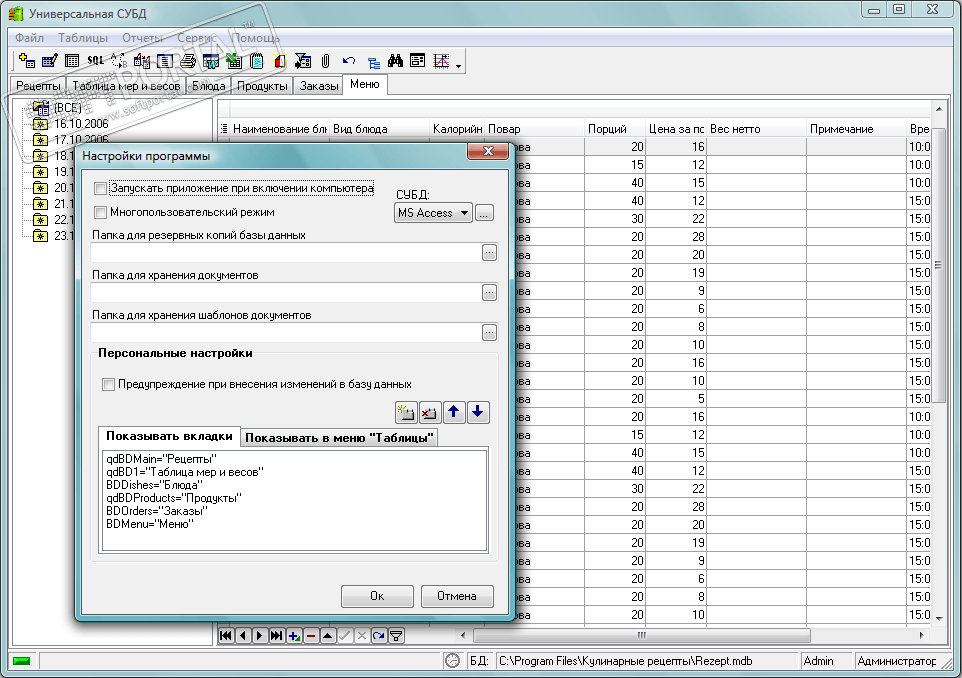Click the printer icon in toolbar
Screen dimensions: 962x678
coord(188,61)
